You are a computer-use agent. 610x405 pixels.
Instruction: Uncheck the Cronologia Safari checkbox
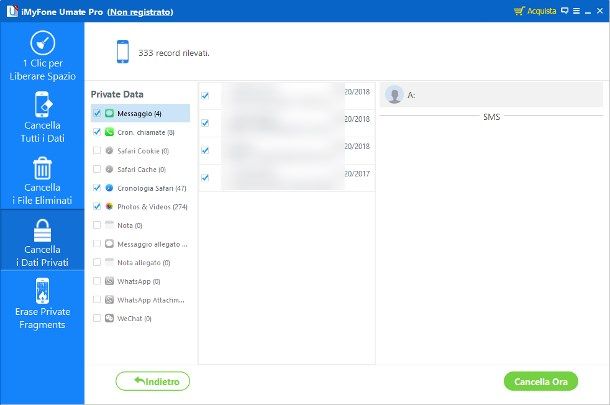97,188
